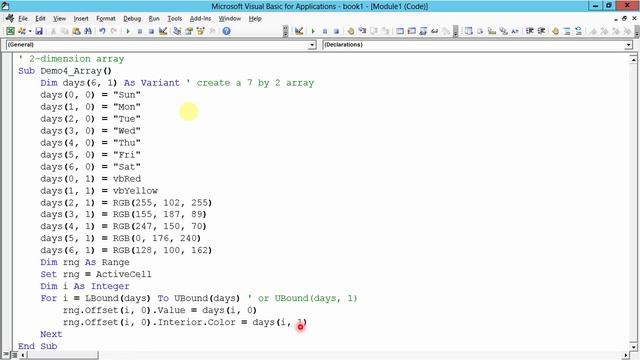
Task: Open the Edit toolbar options overflow arrow
Action: point(637,31)
